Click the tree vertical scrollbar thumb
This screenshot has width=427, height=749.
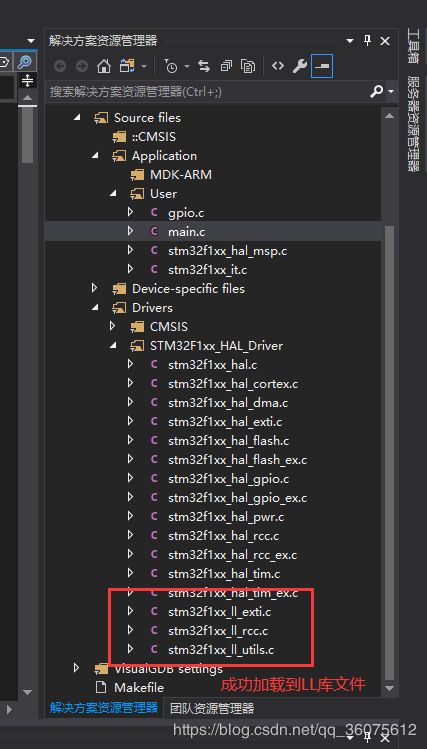pyautogui.click(x=389, y=452)
